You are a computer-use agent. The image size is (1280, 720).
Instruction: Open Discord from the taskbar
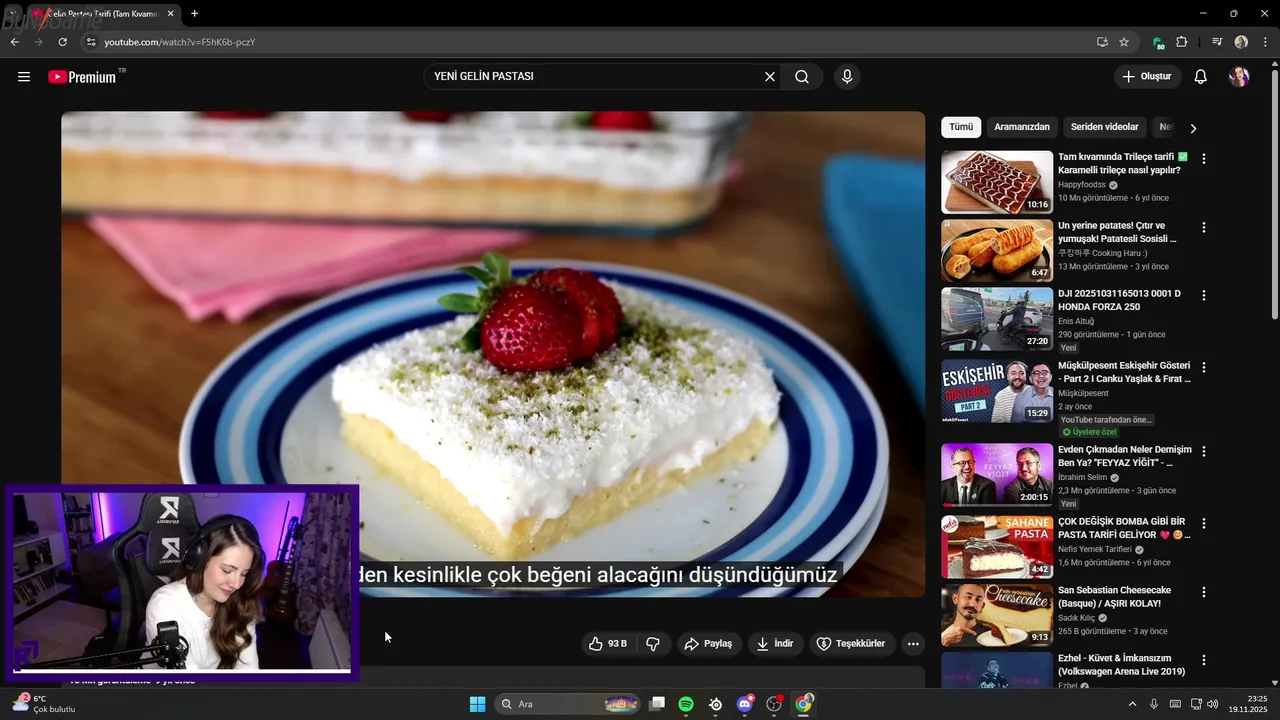[745, 704]
